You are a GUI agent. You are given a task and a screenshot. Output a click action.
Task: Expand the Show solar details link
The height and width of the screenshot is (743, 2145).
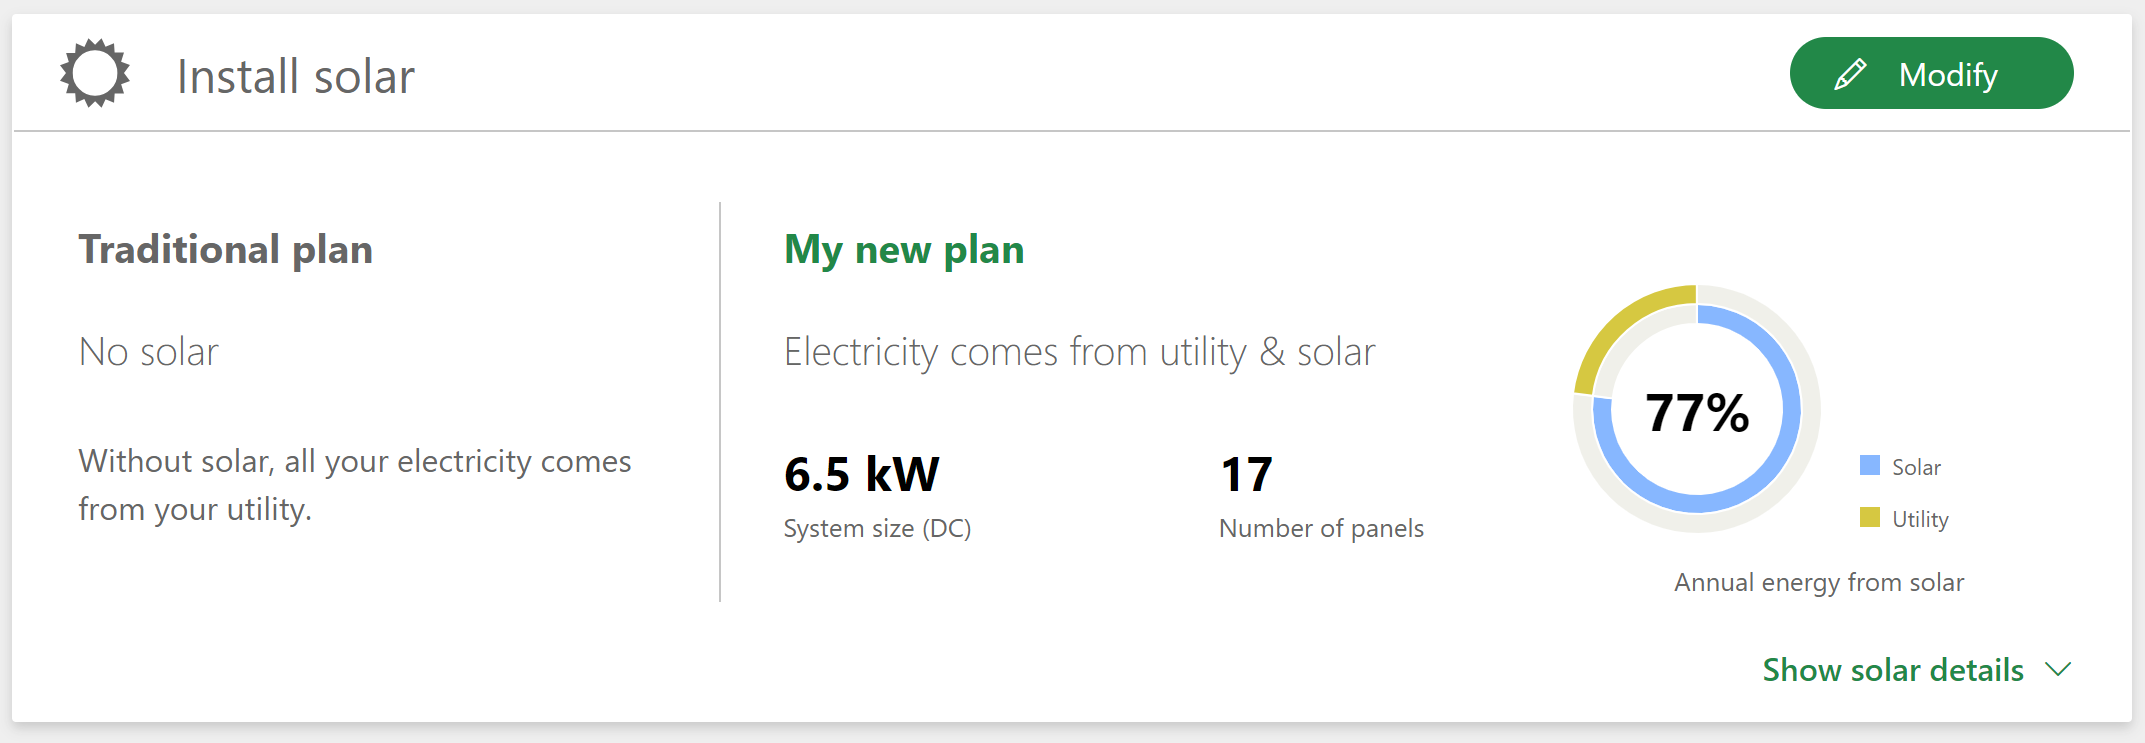(x=1892, y=670)
